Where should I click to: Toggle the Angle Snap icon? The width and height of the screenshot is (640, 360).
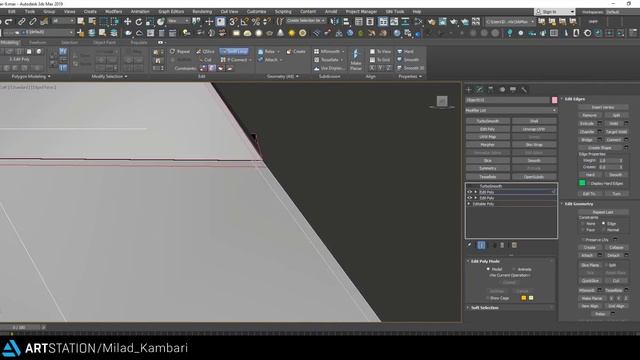click(244, 22)
